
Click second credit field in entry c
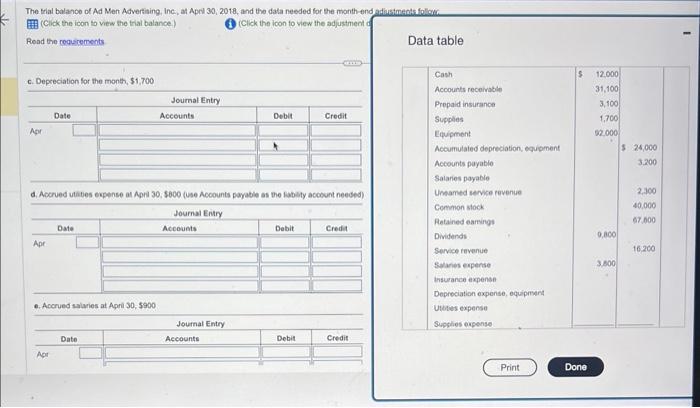click(336, 145)
